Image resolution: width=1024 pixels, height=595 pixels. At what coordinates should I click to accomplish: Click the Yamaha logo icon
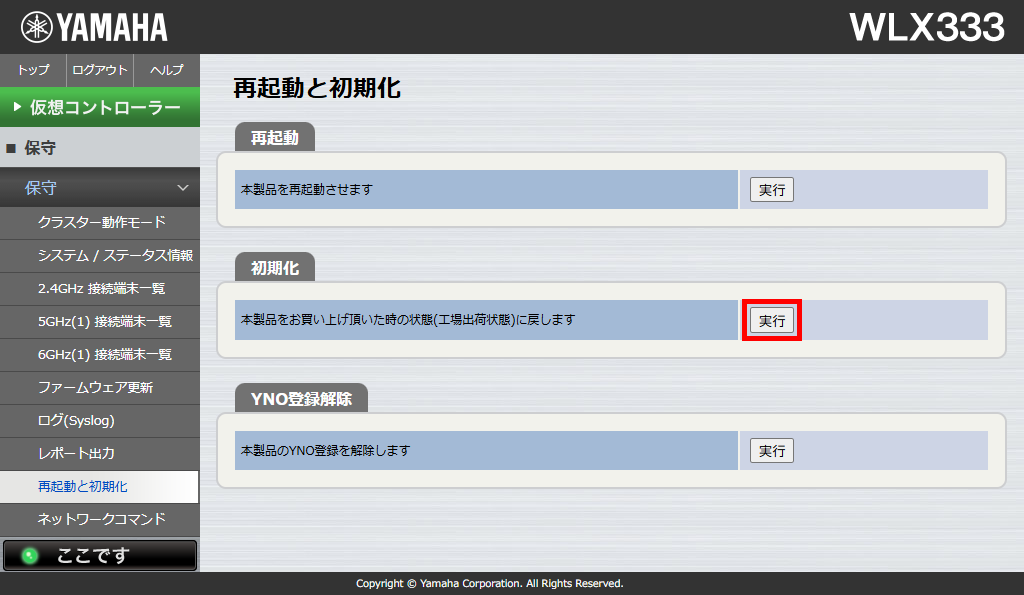point(37,27)
